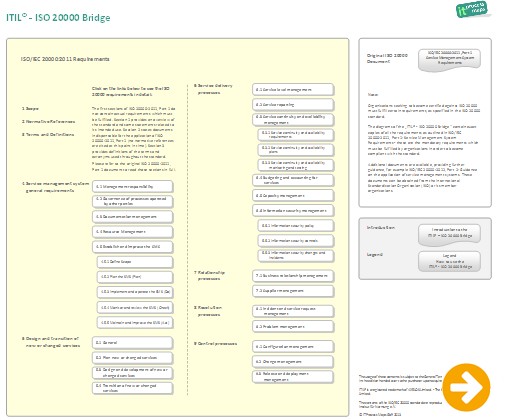Open 6.6.2 Information security controls
Screen dimensions: 506x420
click(x=296, y=241)
